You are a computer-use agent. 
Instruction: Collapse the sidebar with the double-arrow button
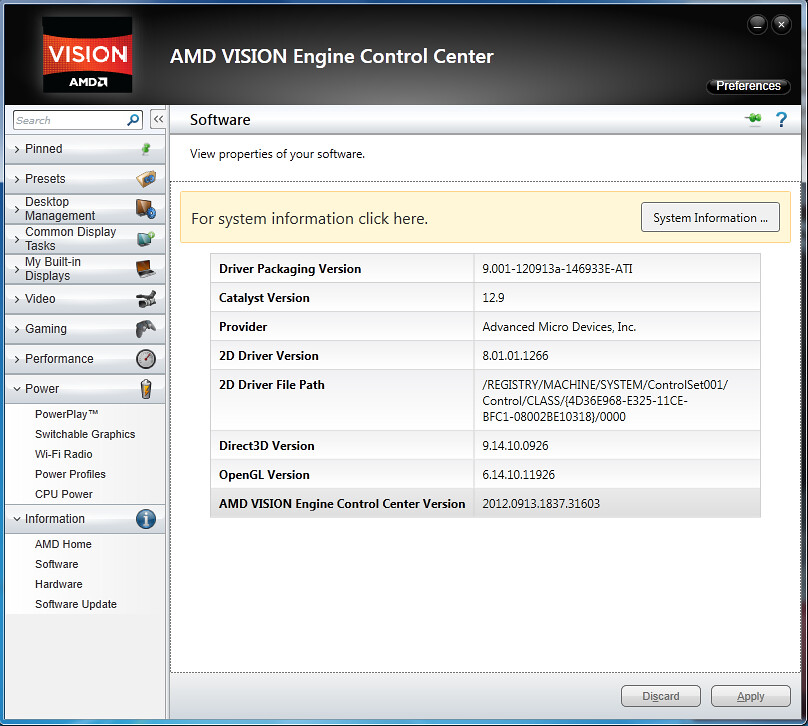158,120
